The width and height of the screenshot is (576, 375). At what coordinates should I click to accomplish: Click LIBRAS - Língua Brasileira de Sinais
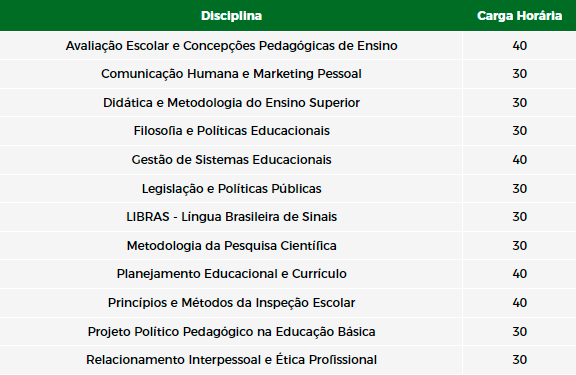click(231, 217)
